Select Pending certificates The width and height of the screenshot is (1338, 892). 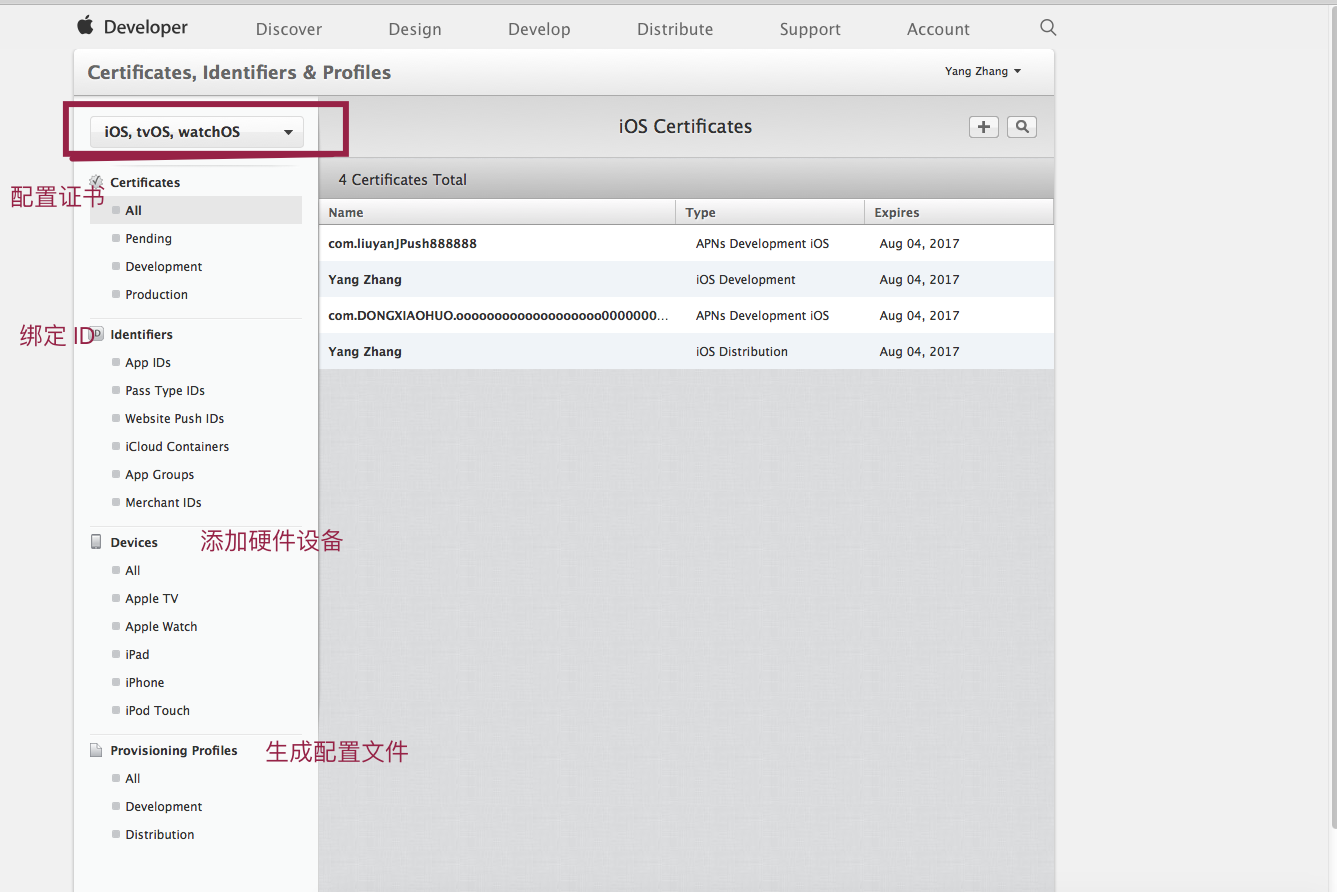pos(148,238)
